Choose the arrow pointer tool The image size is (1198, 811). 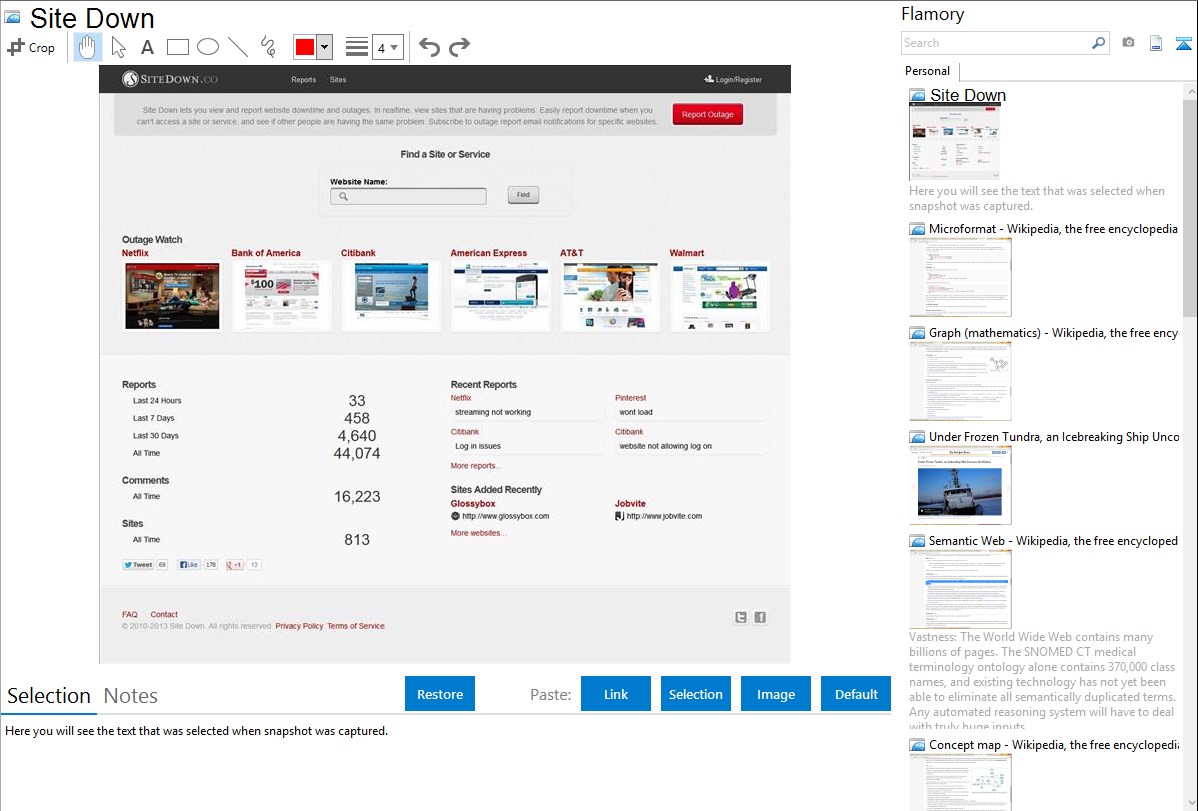click(118, 47)
